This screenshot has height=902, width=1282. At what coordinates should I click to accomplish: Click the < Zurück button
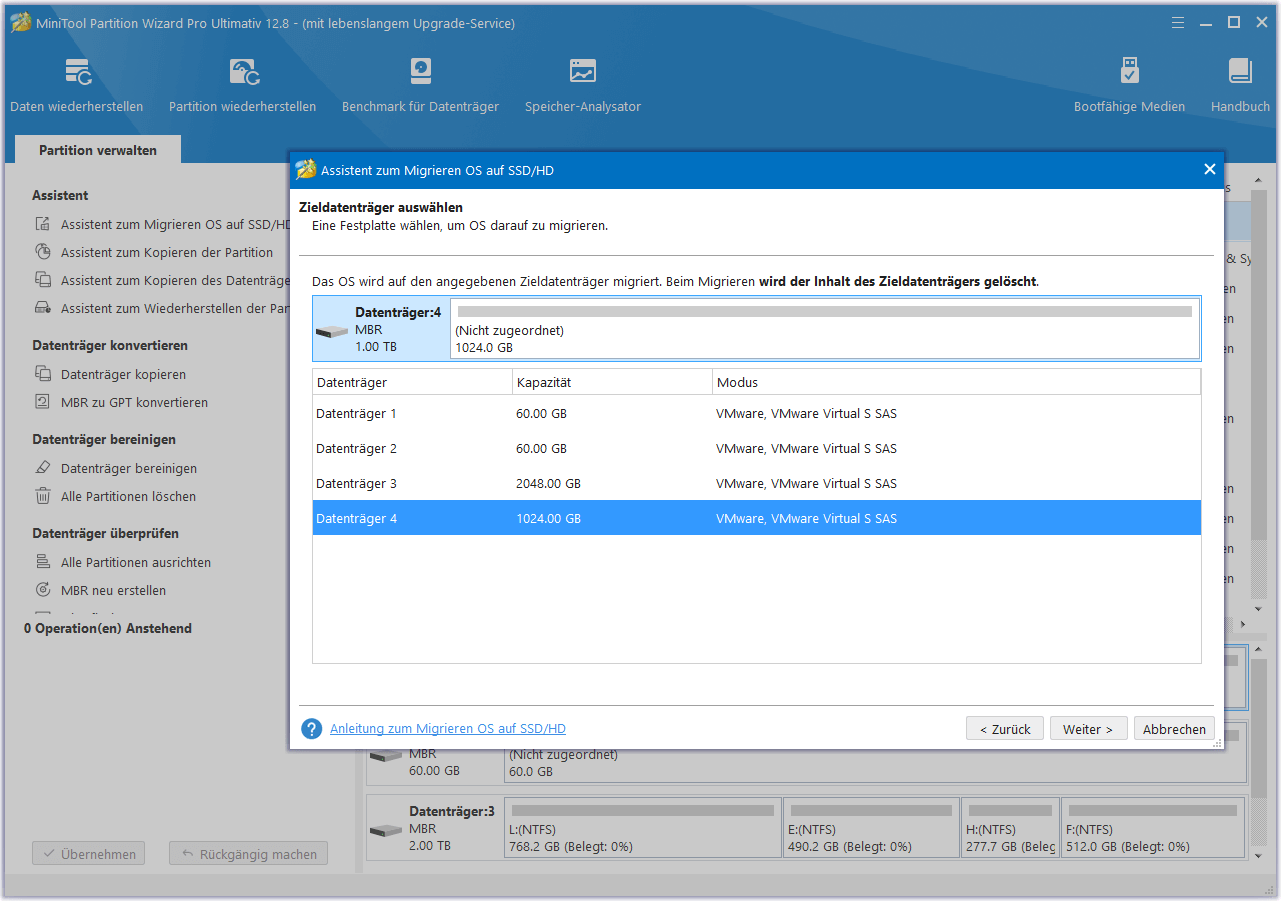[1005, 729]
